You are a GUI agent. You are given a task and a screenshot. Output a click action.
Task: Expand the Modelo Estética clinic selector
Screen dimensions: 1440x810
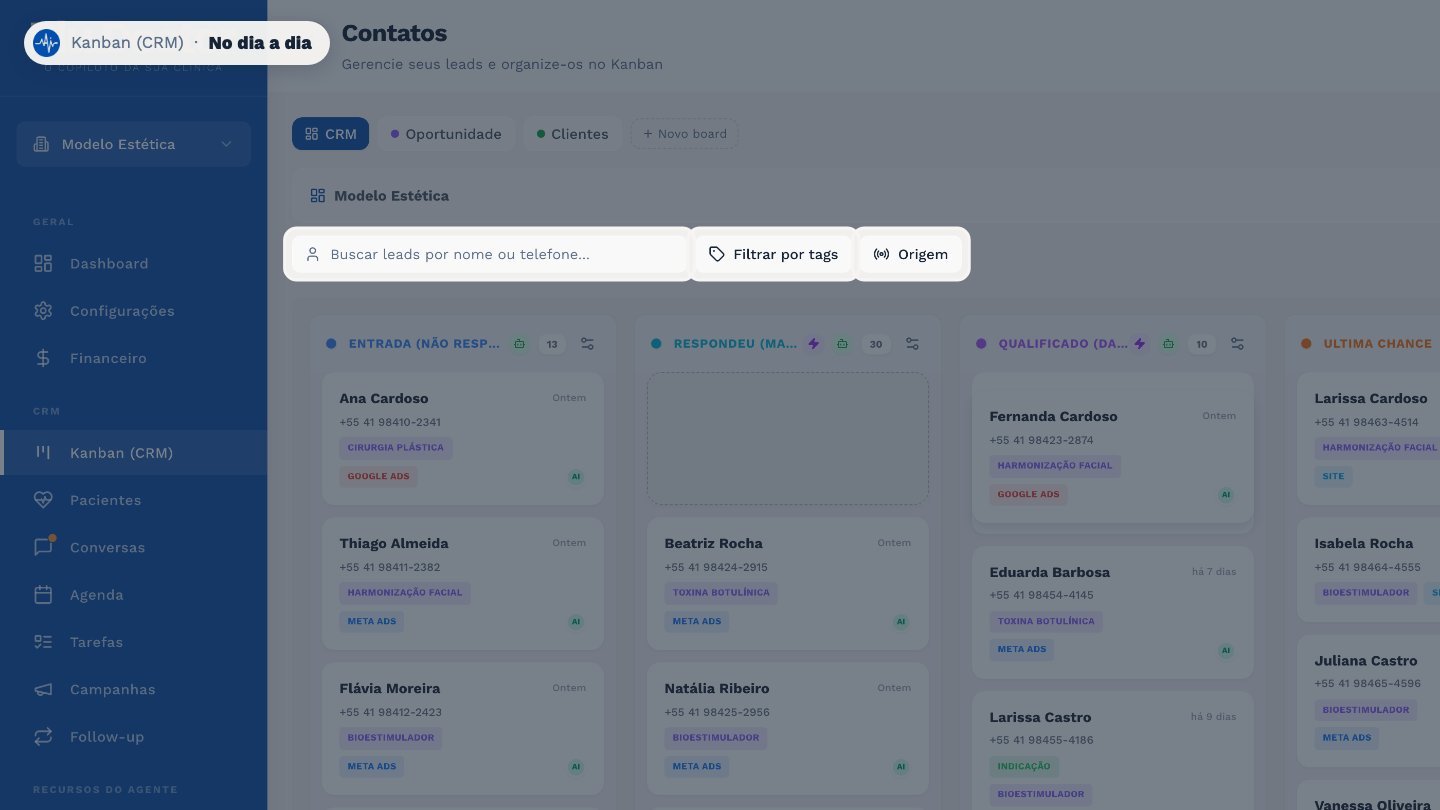[134, 144]
